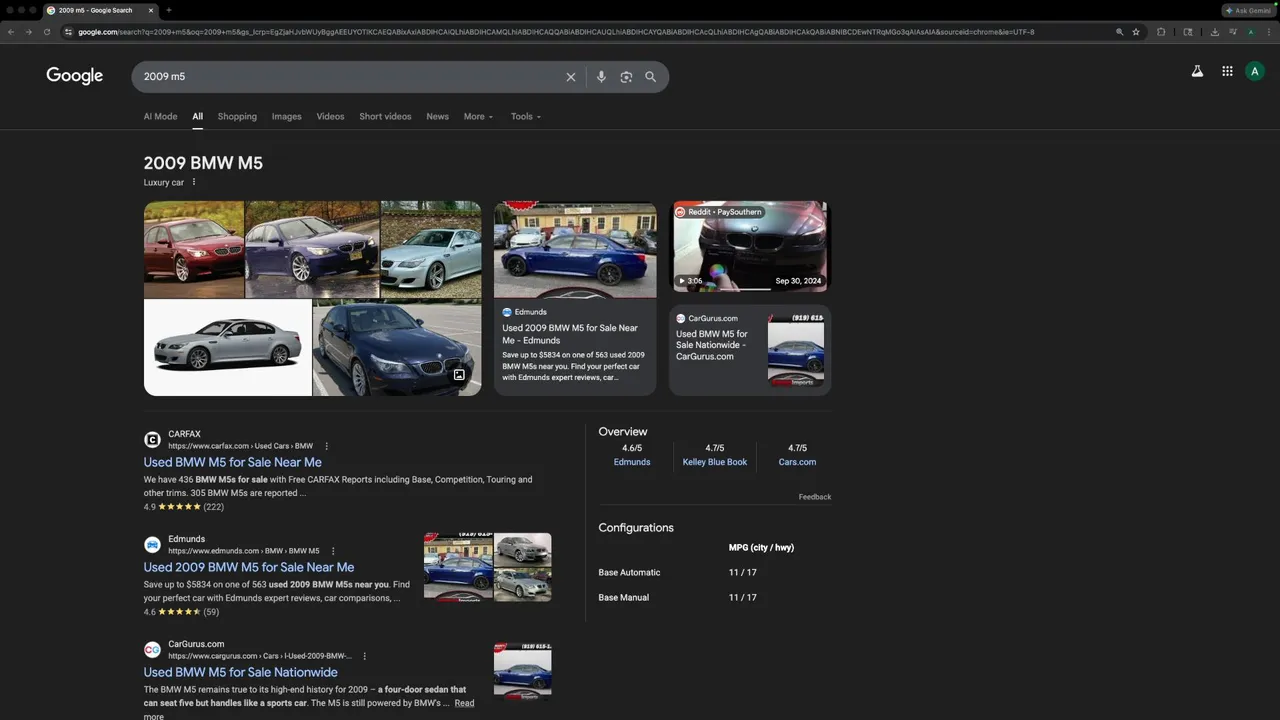The image size is (1280, 720).
Task: Click the Cars.com rating link
Action: [x=797, y=462]
